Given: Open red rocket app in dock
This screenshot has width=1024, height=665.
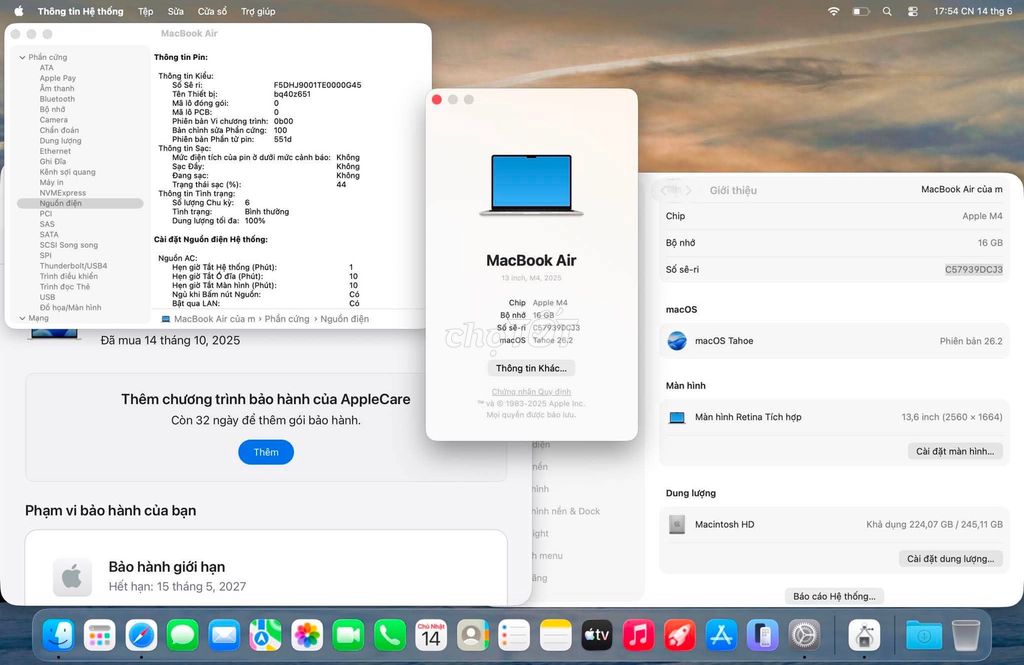Looking at the screenshot, I should [x=680, y=635].
